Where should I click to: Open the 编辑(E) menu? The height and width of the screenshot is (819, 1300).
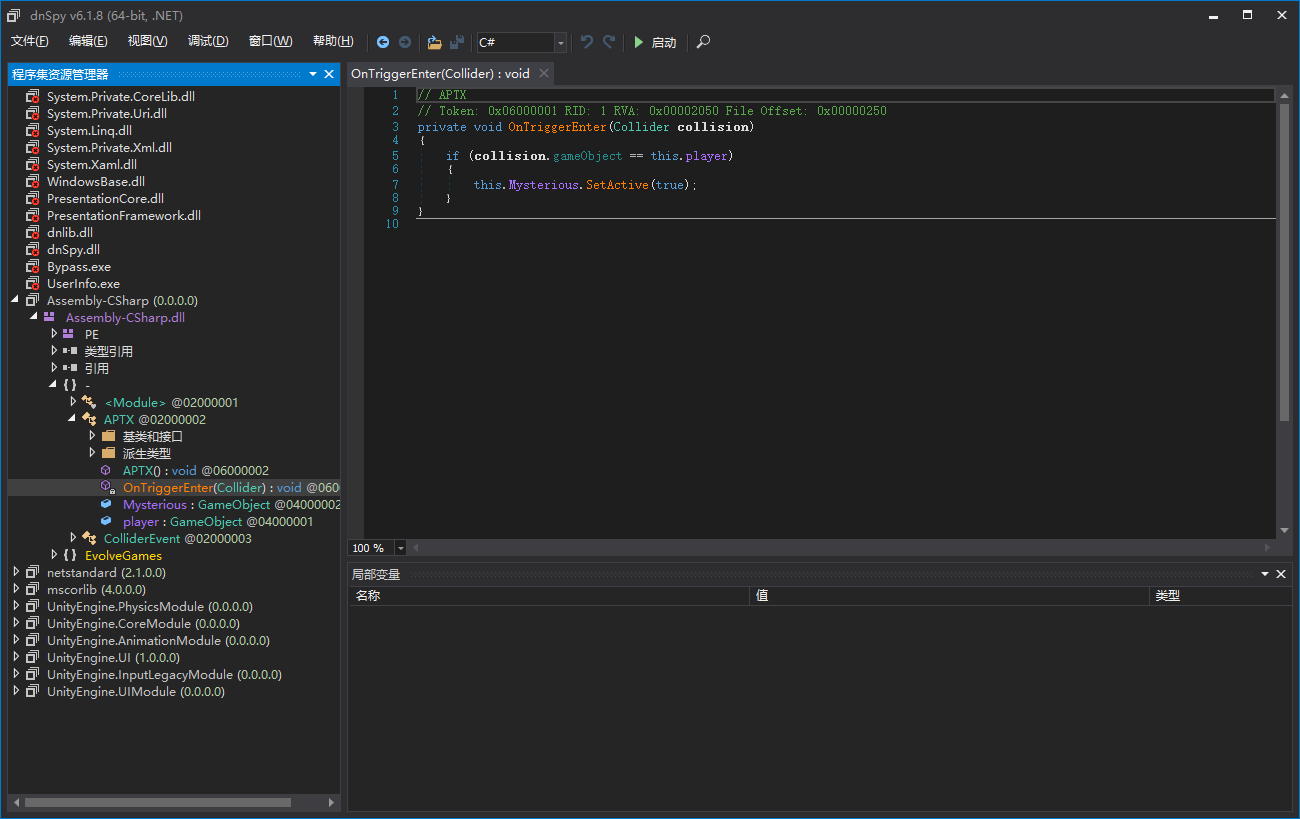click(x=88, y=41)
